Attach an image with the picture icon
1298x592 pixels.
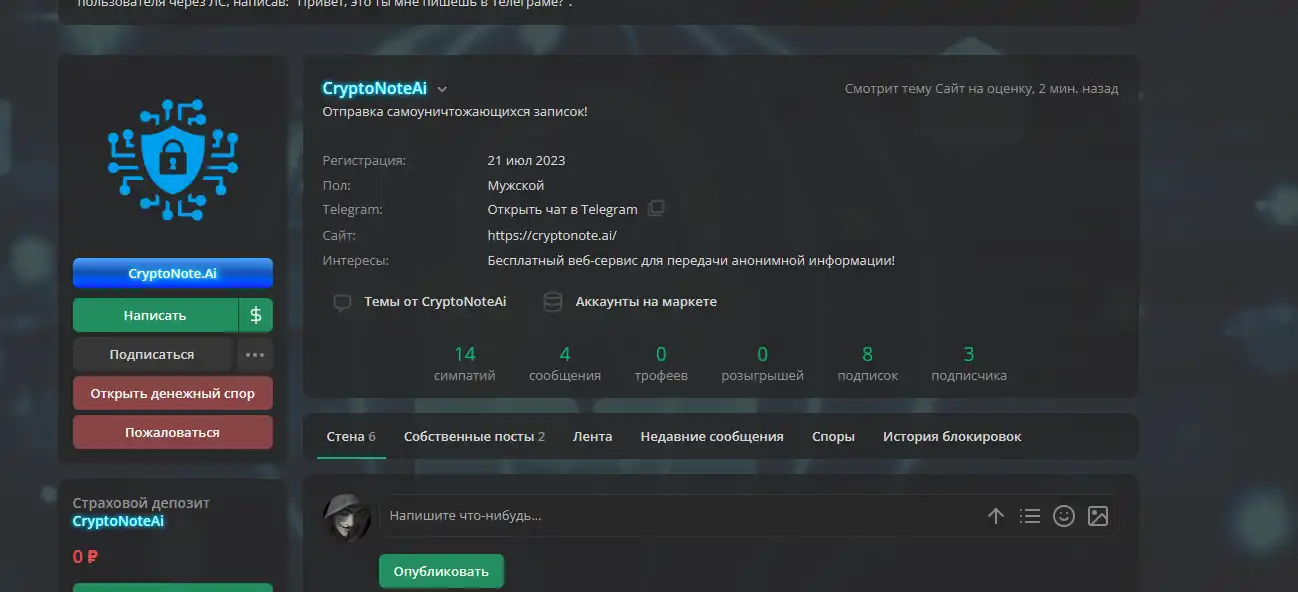pyautogui.click(x=1098, y=516)
